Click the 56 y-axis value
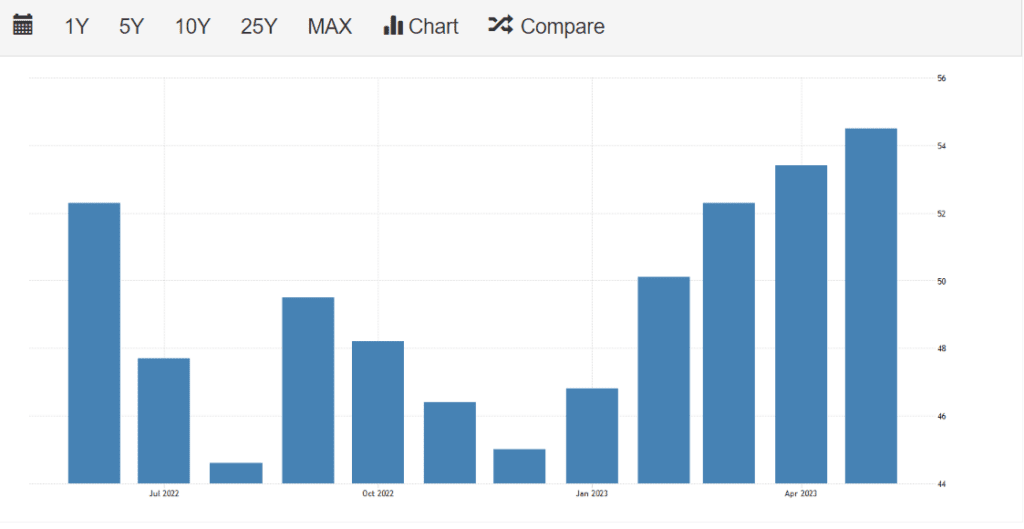Screen dimensions: 1024x529 (942, 78)
